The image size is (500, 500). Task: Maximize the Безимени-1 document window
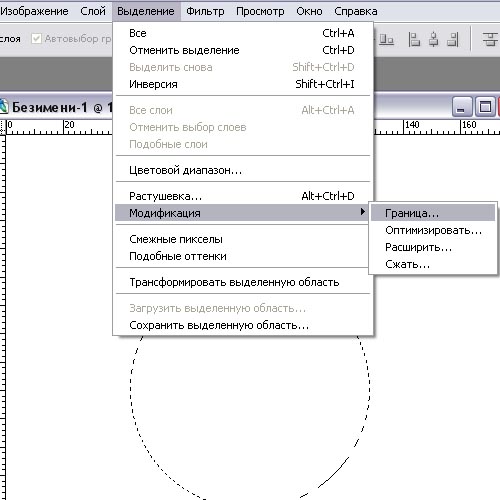(x=485, y=107)
